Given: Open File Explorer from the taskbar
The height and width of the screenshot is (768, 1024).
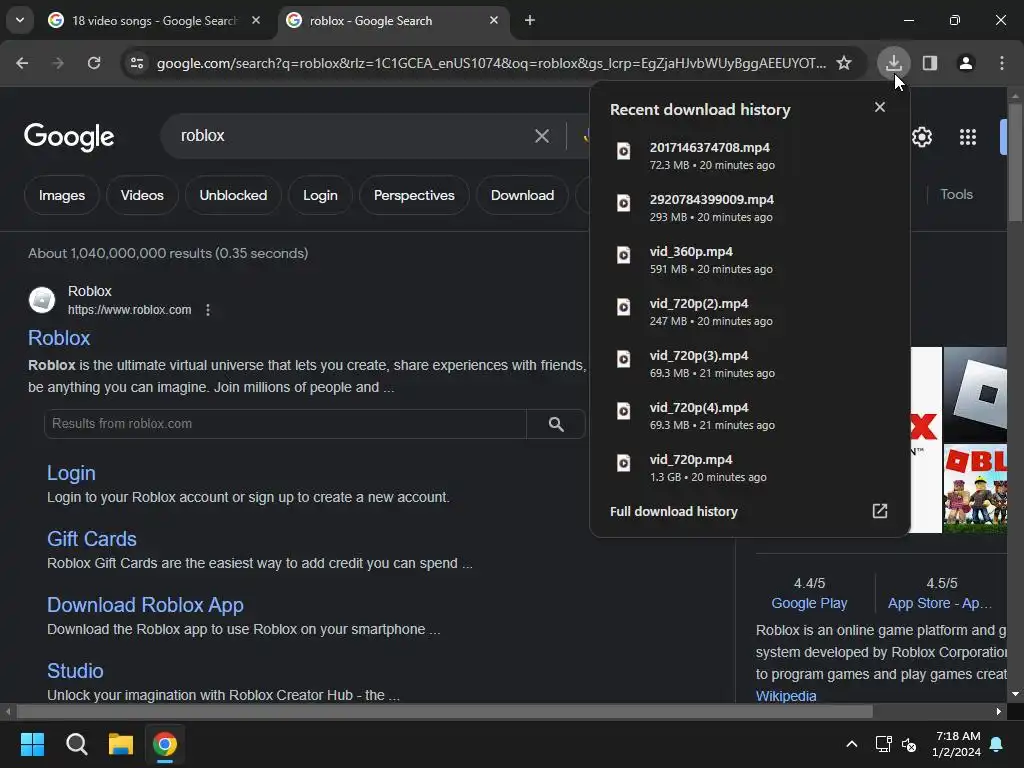Looking at the screenshot, I should [121, 744].
